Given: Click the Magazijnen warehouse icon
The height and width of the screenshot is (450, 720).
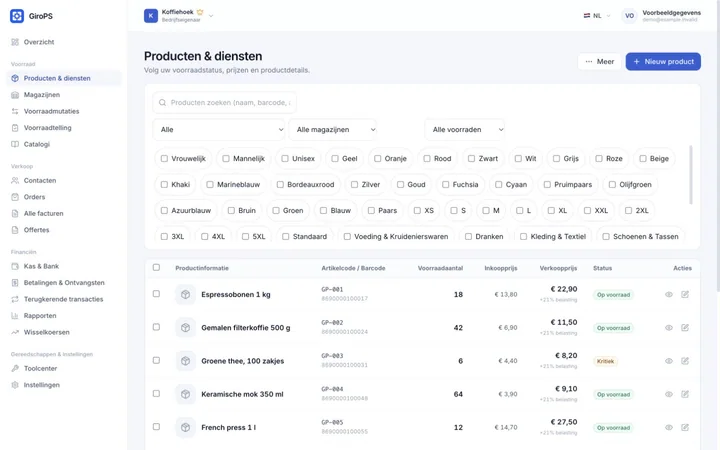Looking at the screenshot, I should click(x=15, y=95).
